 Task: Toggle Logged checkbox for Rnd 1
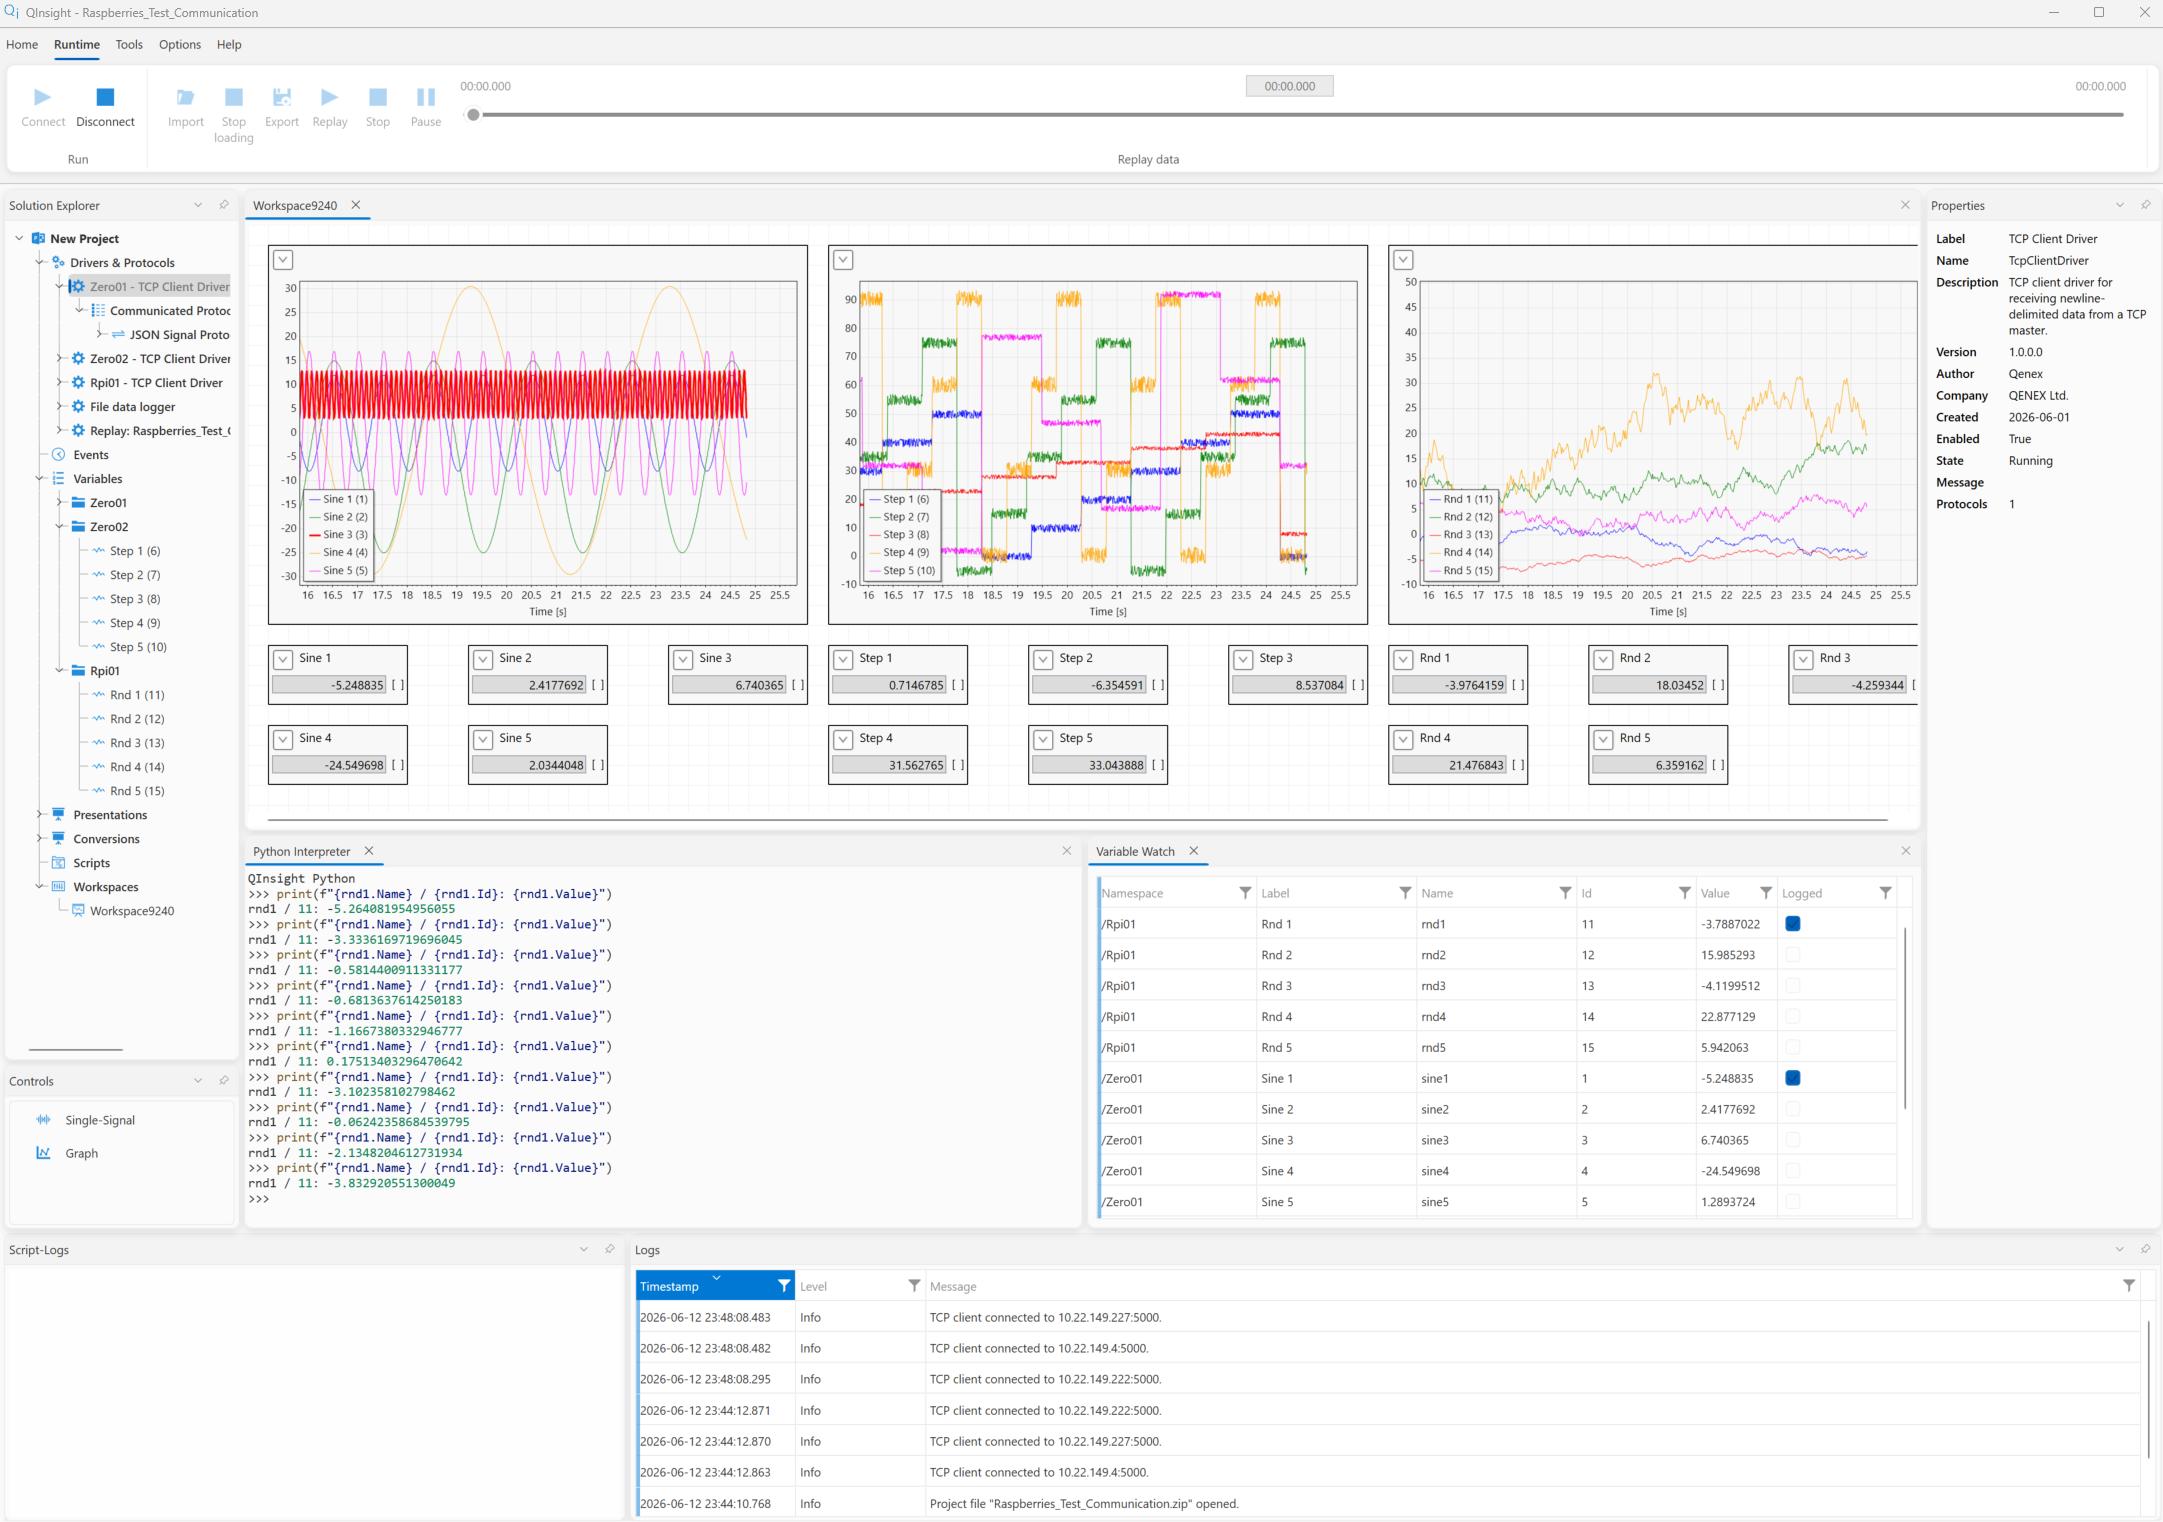point(1793,924)
